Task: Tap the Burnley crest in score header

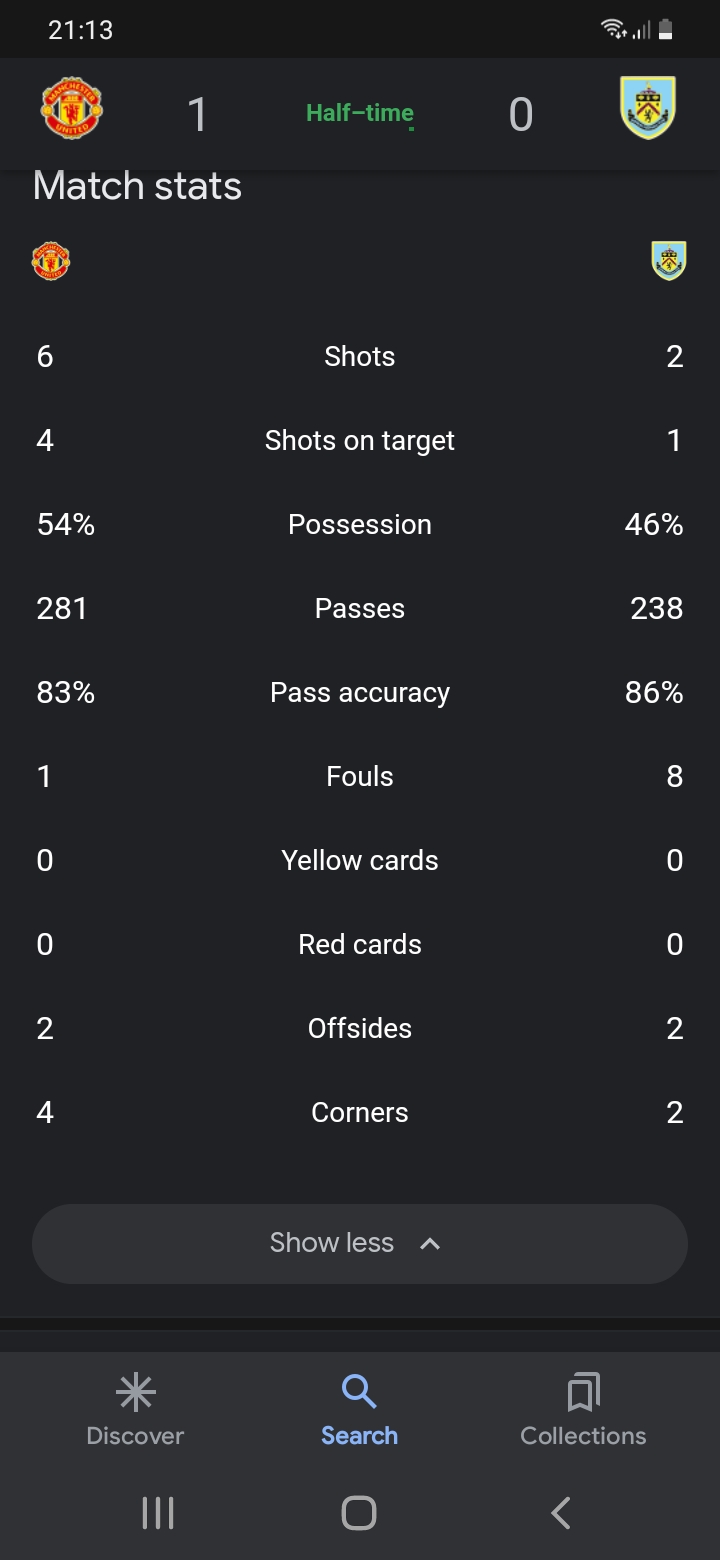Action: coord(648,108)
